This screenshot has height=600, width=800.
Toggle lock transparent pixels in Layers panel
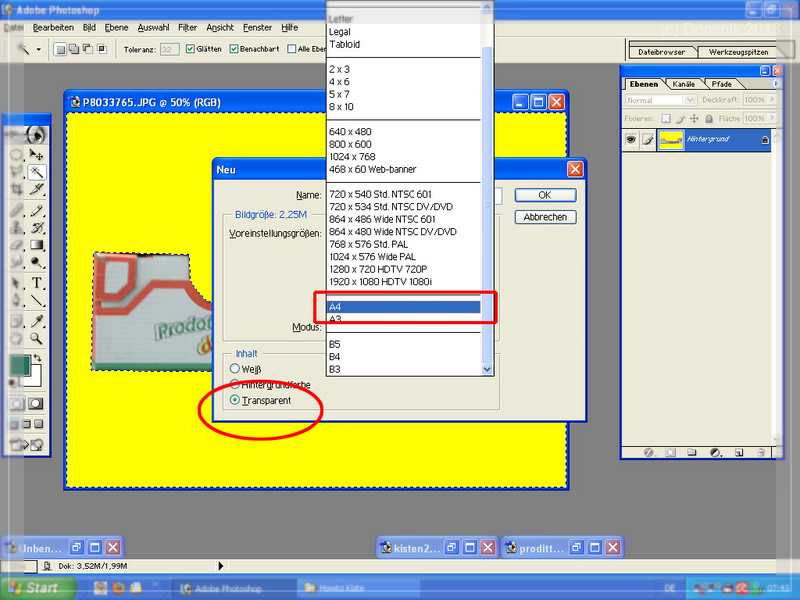tap(666, 118)
